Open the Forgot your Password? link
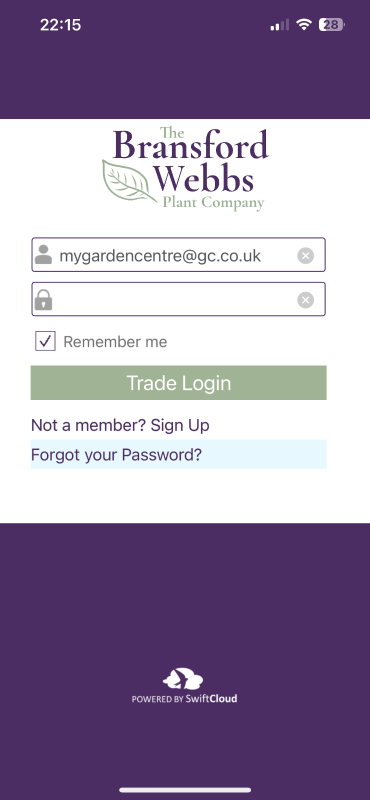 point(116,454)
